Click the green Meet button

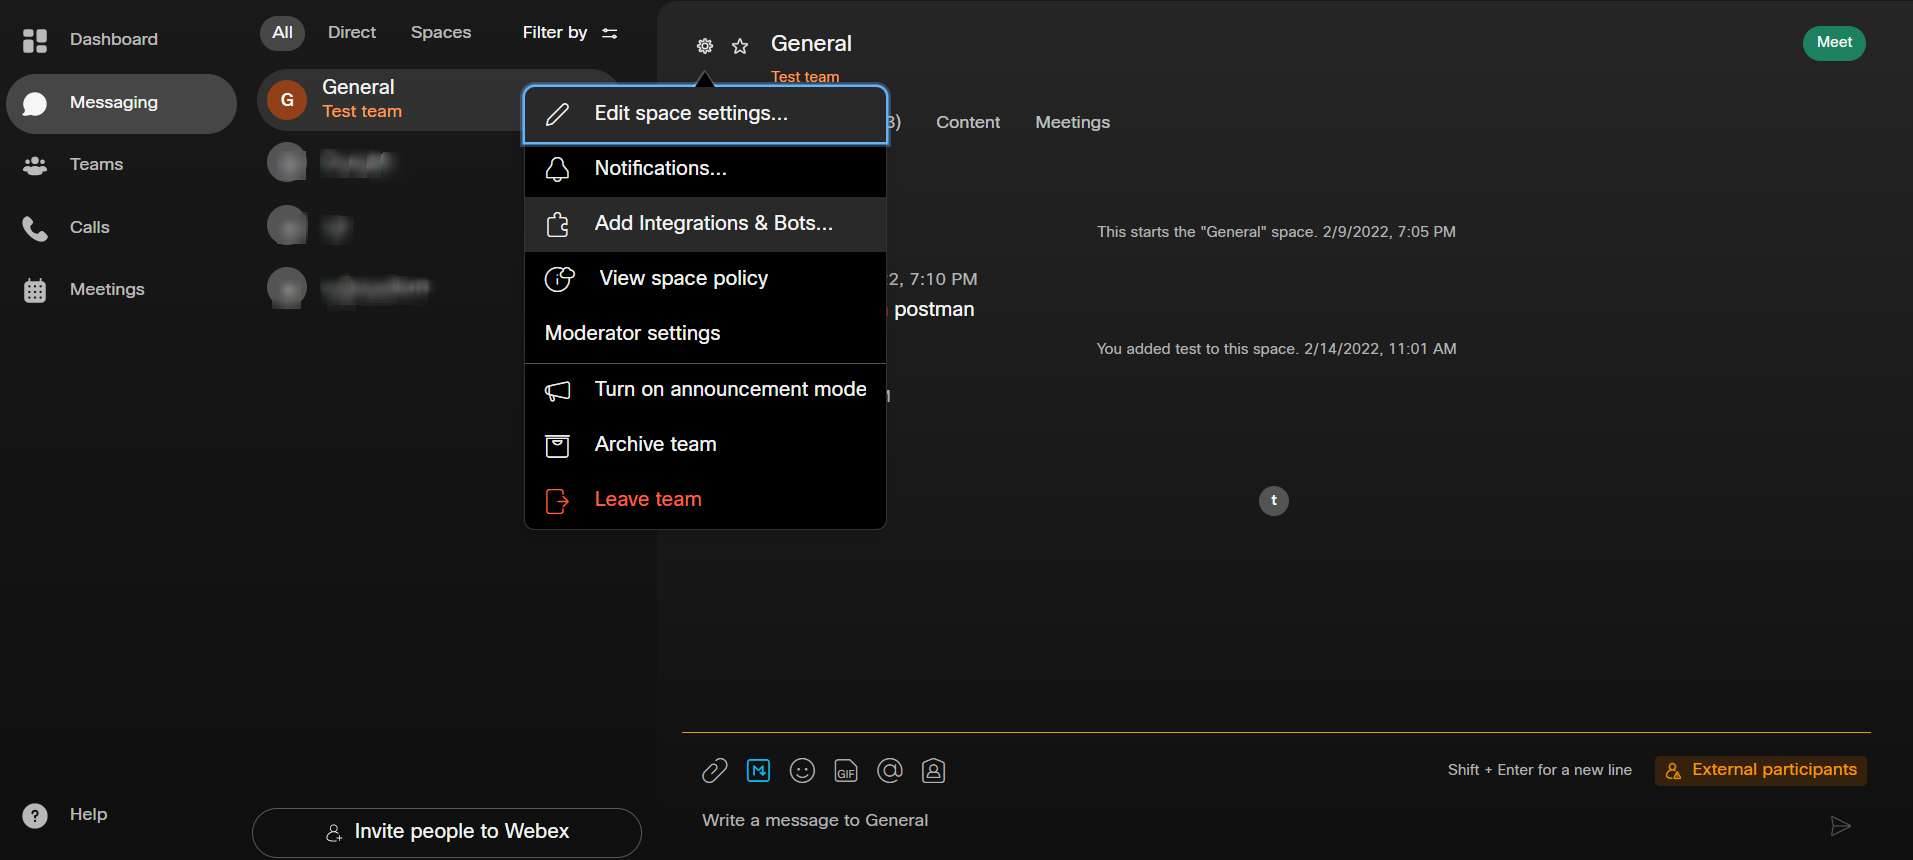[1834, 43]
